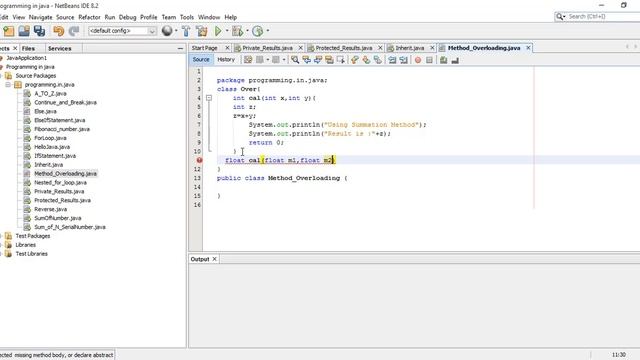The image size is (640, 360).
Task: Click the Find Selection magnifier icon
Action: [295, 60]
